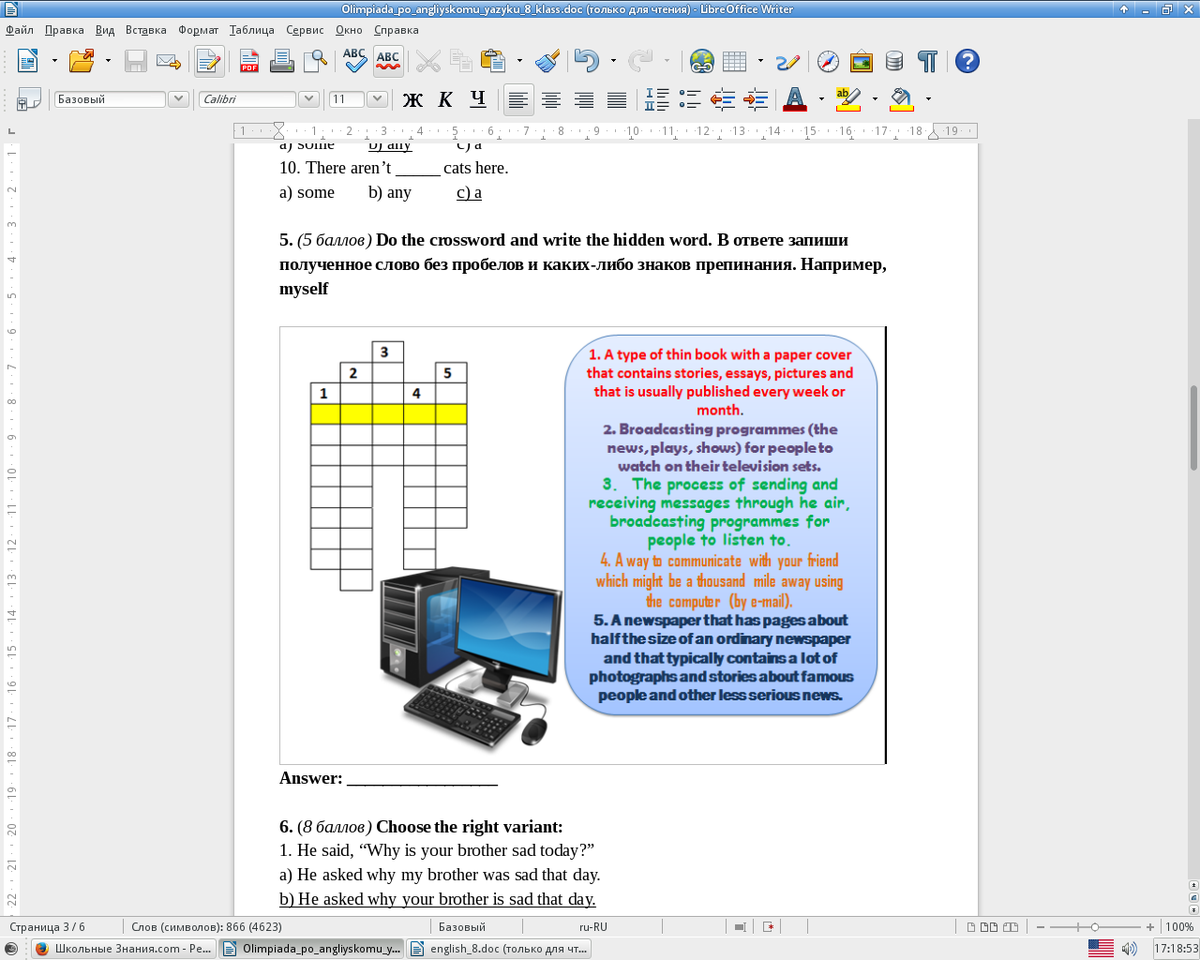The image size is (1200, 960).
Task: Open highlighting color dropdown arrow
Action: [x=875, y=99]
